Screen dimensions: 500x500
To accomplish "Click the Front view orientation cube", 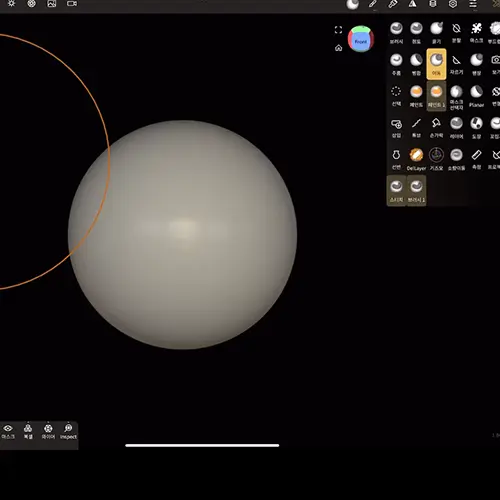I will click(361, 39).
